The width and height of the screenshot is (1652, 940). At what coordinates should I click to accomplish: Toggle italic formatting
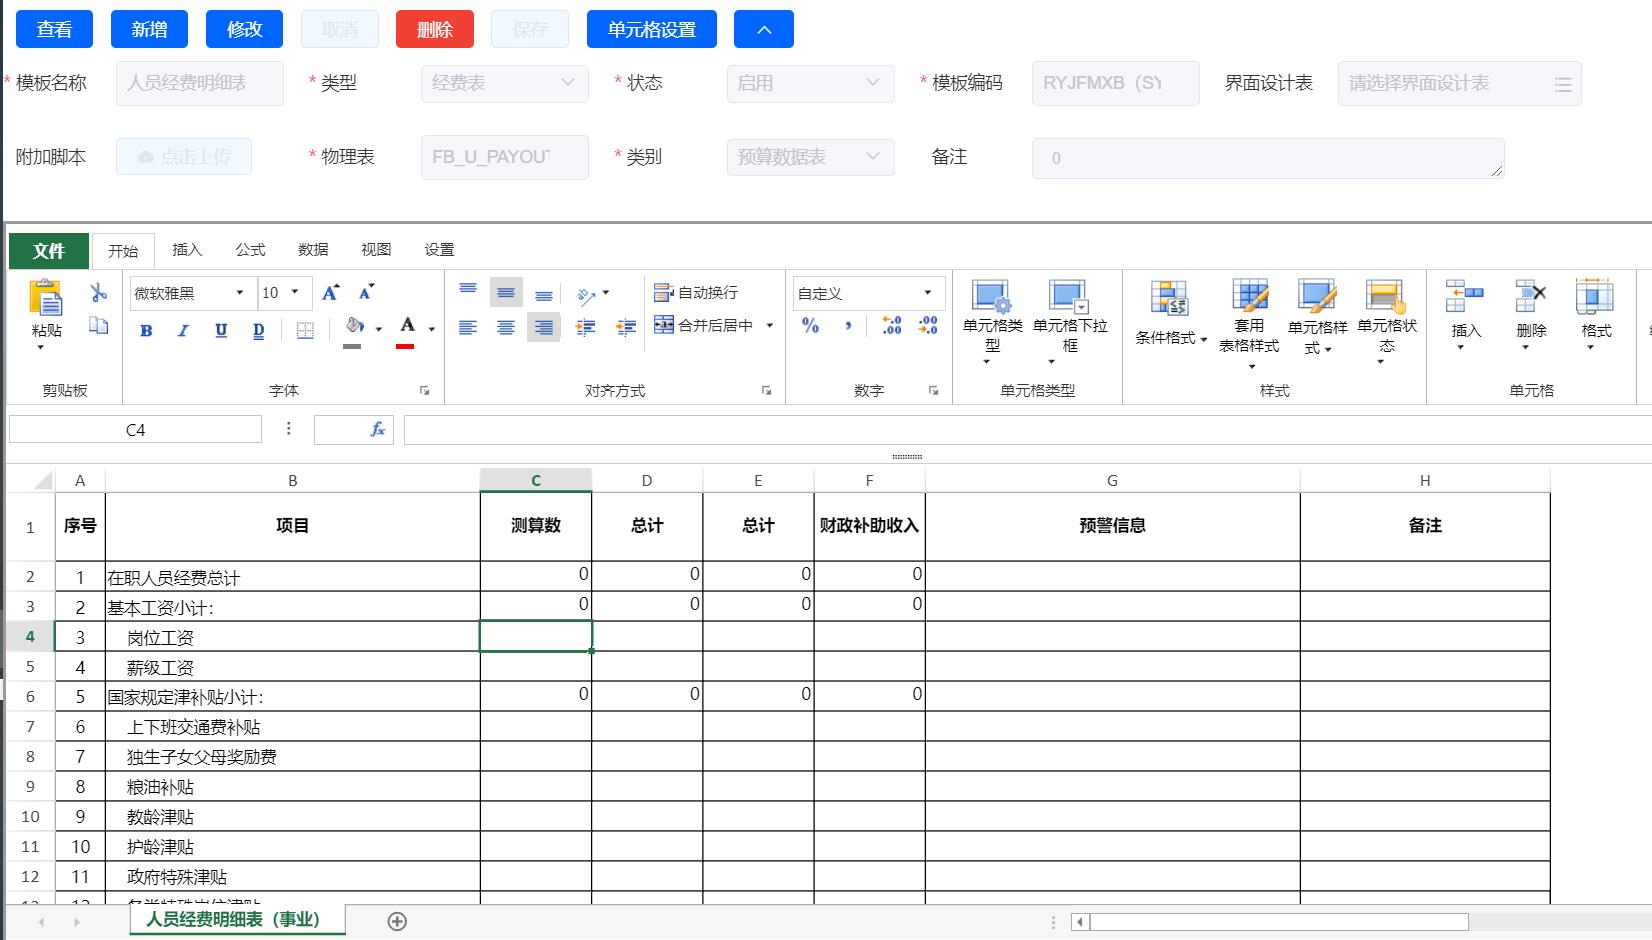[x=183, y=331]
